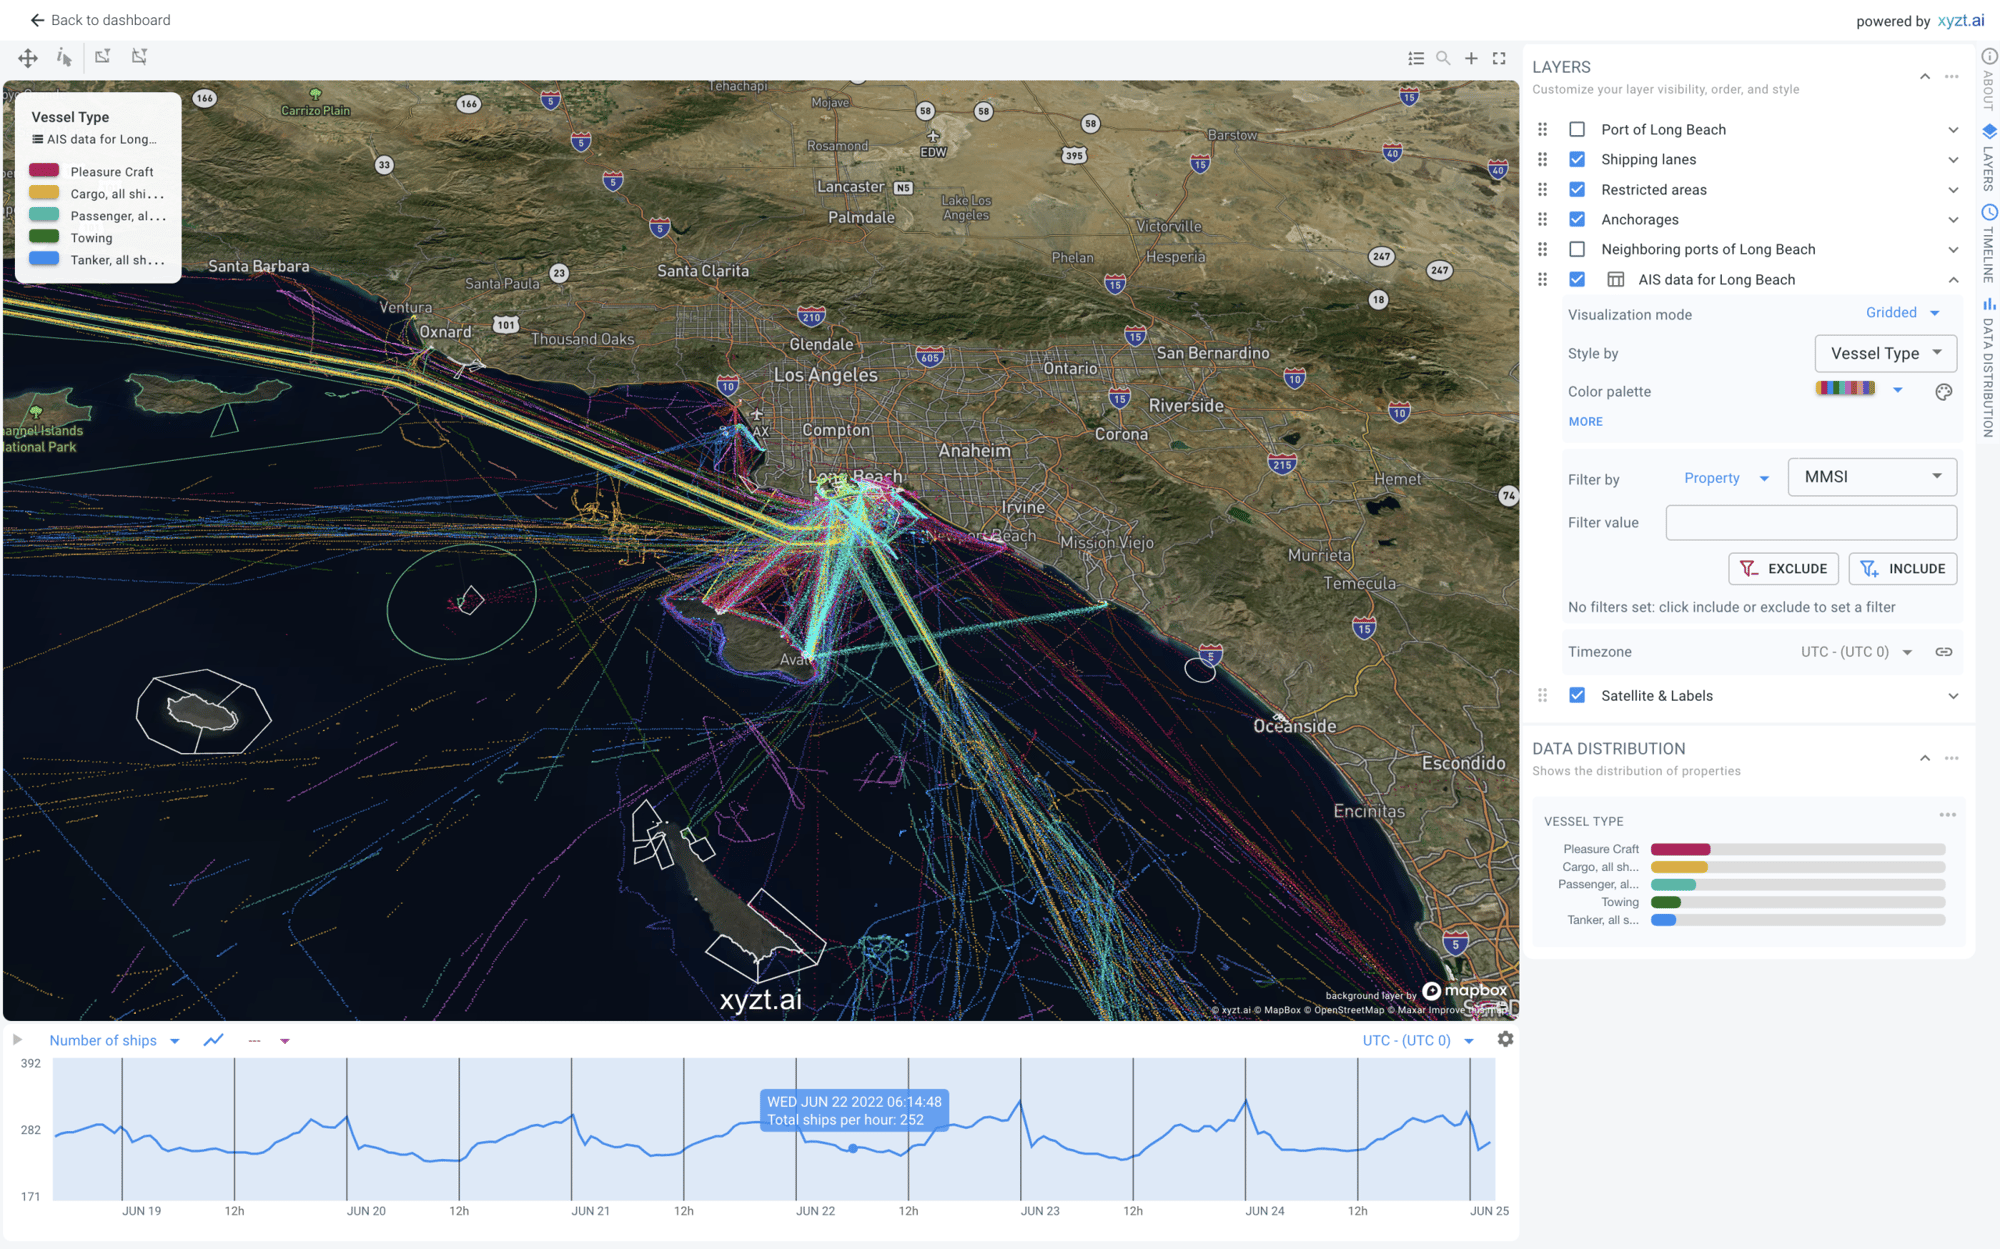Open the timeline UTC timezone dropdown
This screenshot has height=1249, width=2000.
pos(1418,1041)
